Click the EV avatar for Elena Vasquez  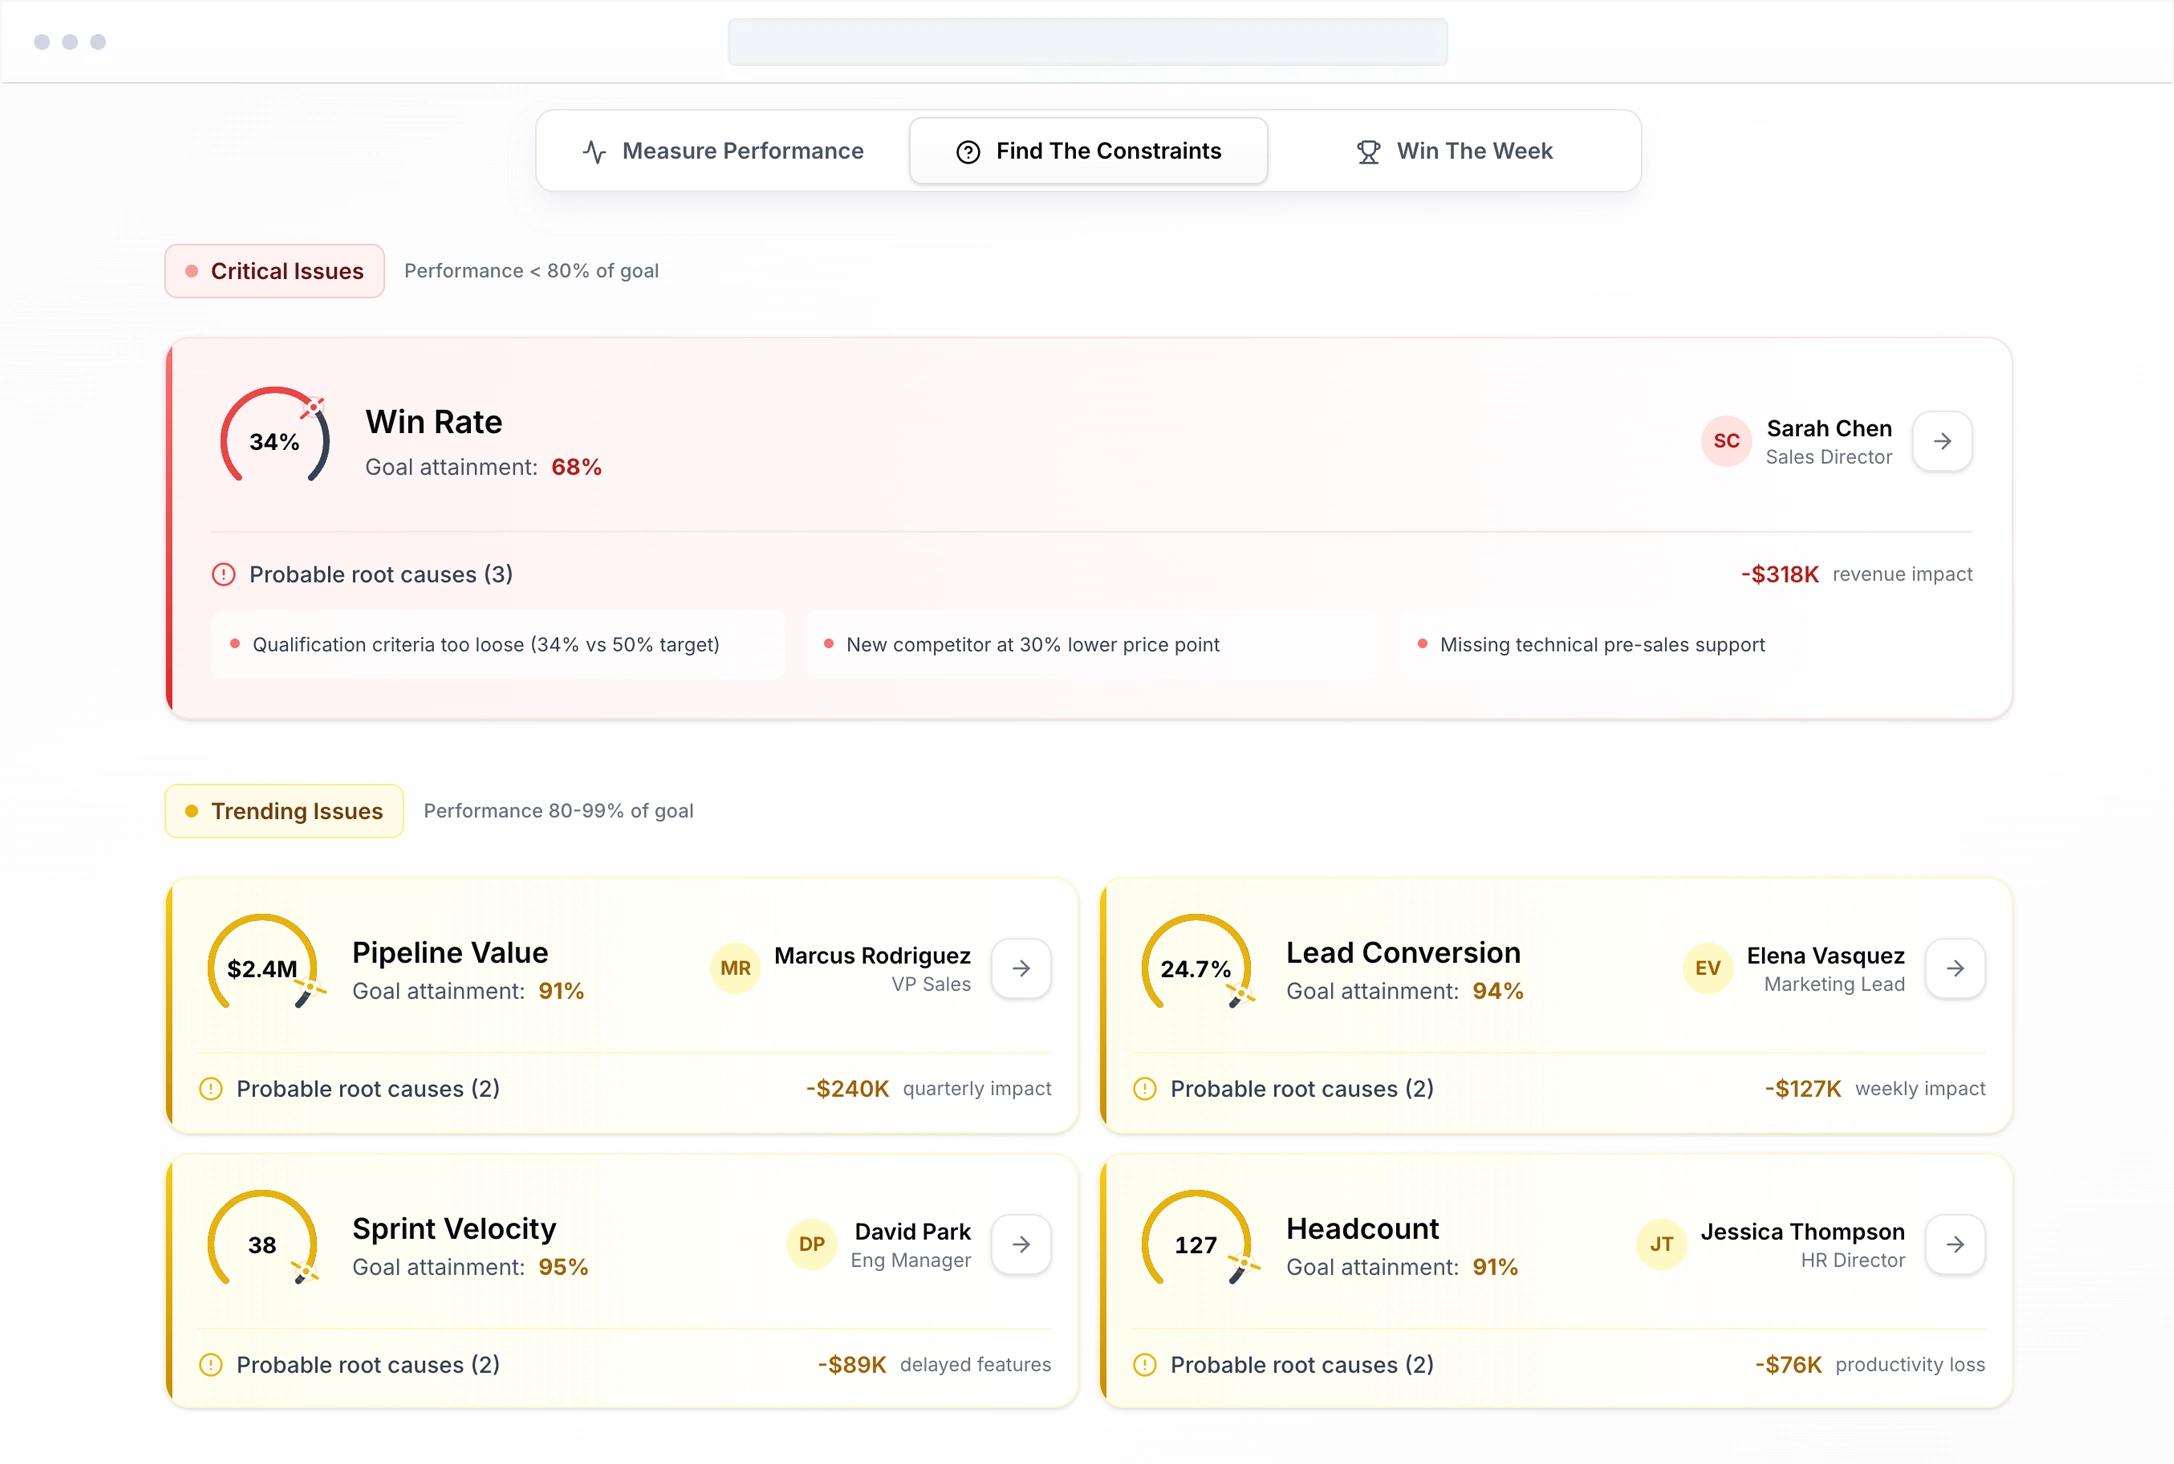[x=1707, y=968]
